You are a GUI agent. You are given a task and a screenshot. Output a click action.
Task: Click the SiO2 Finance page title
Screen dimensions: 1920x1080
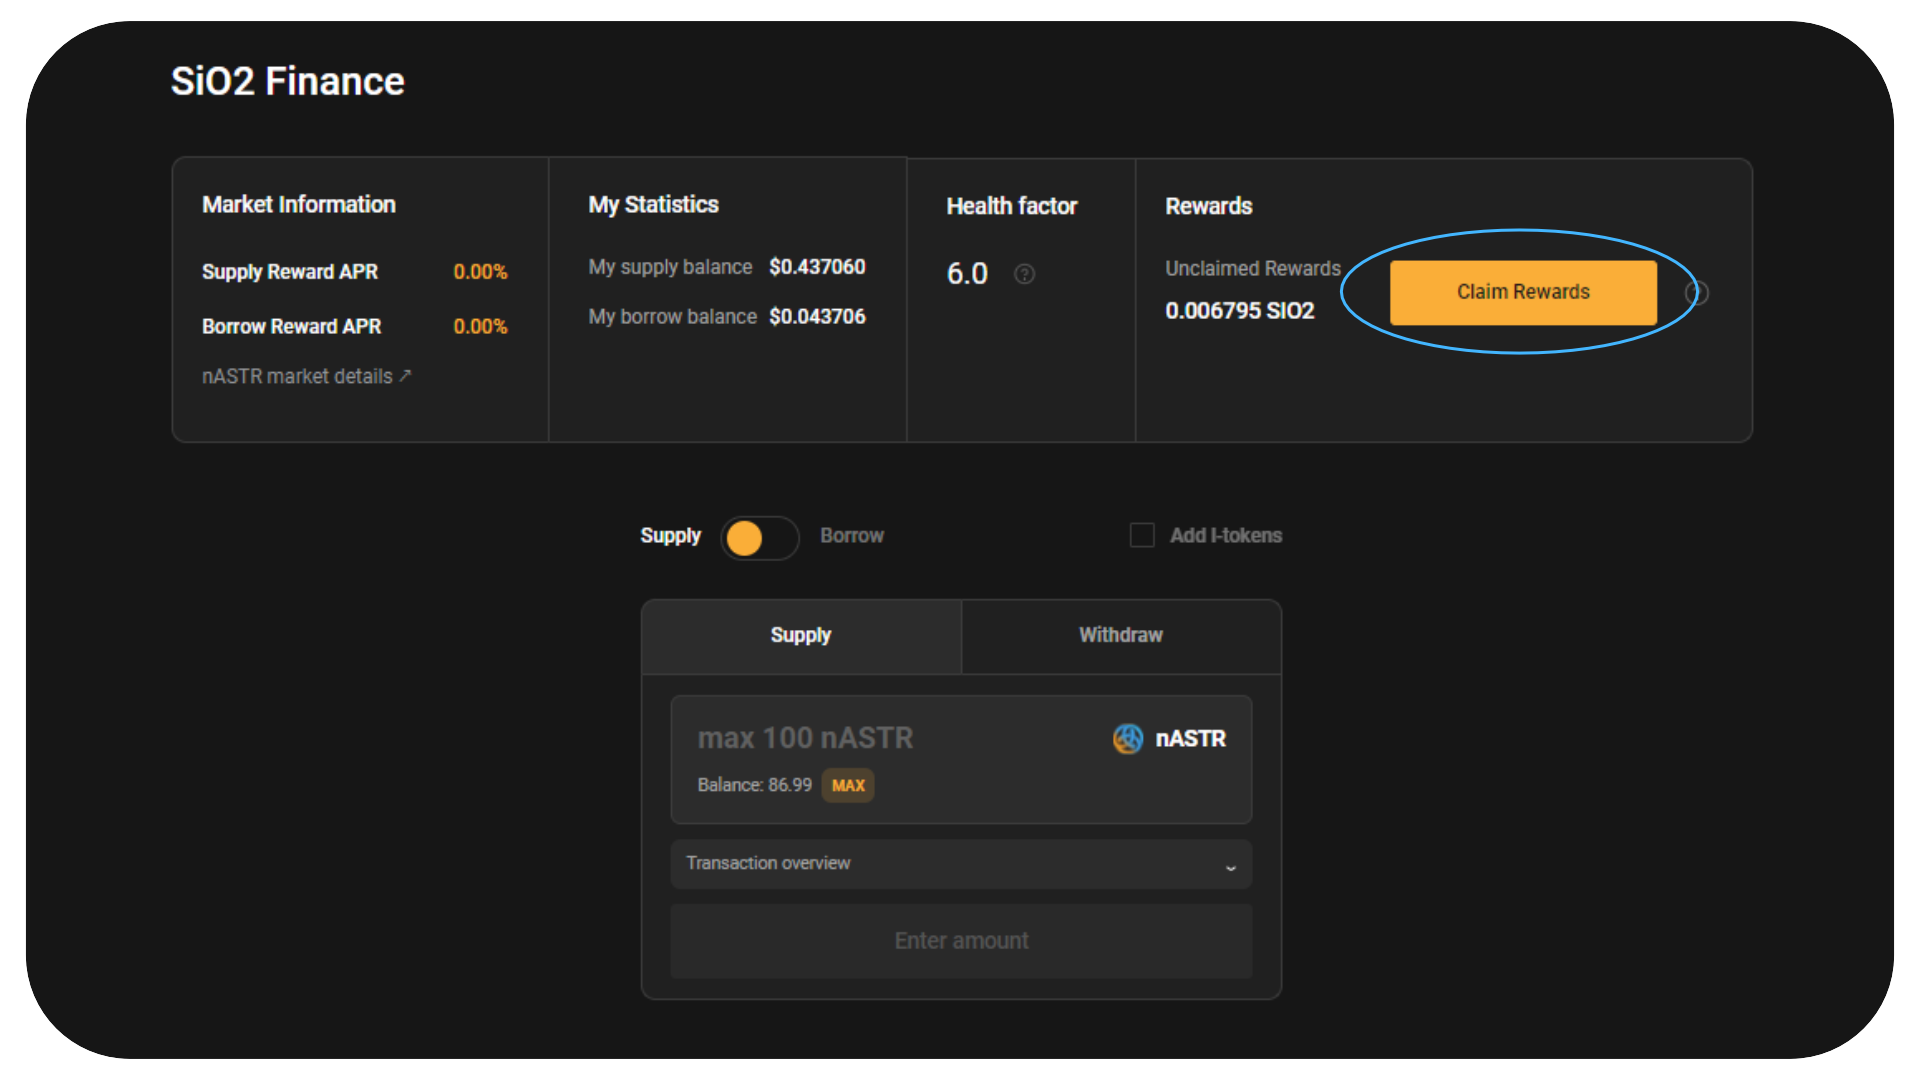pos(287,82)
